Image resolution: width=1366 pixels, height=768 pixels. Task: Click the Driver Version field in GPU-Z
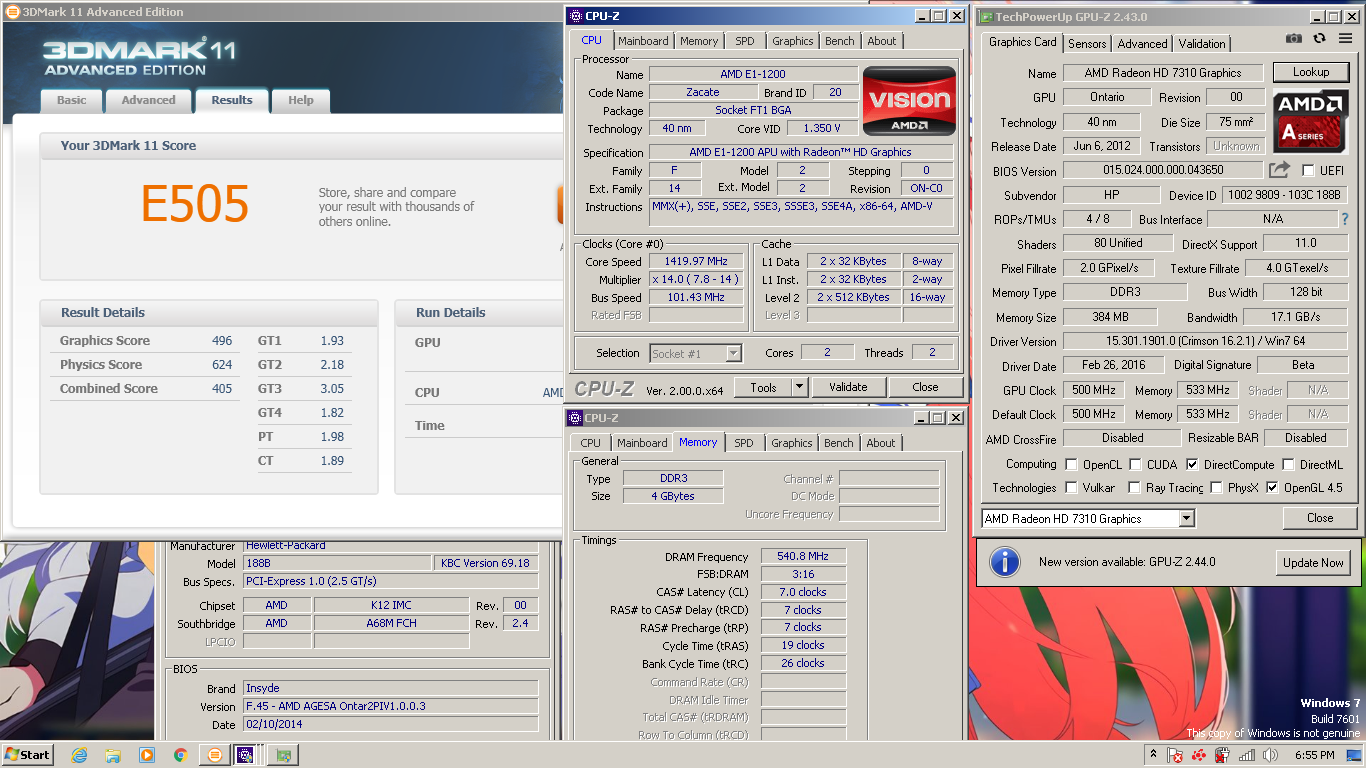[1206, 341]
